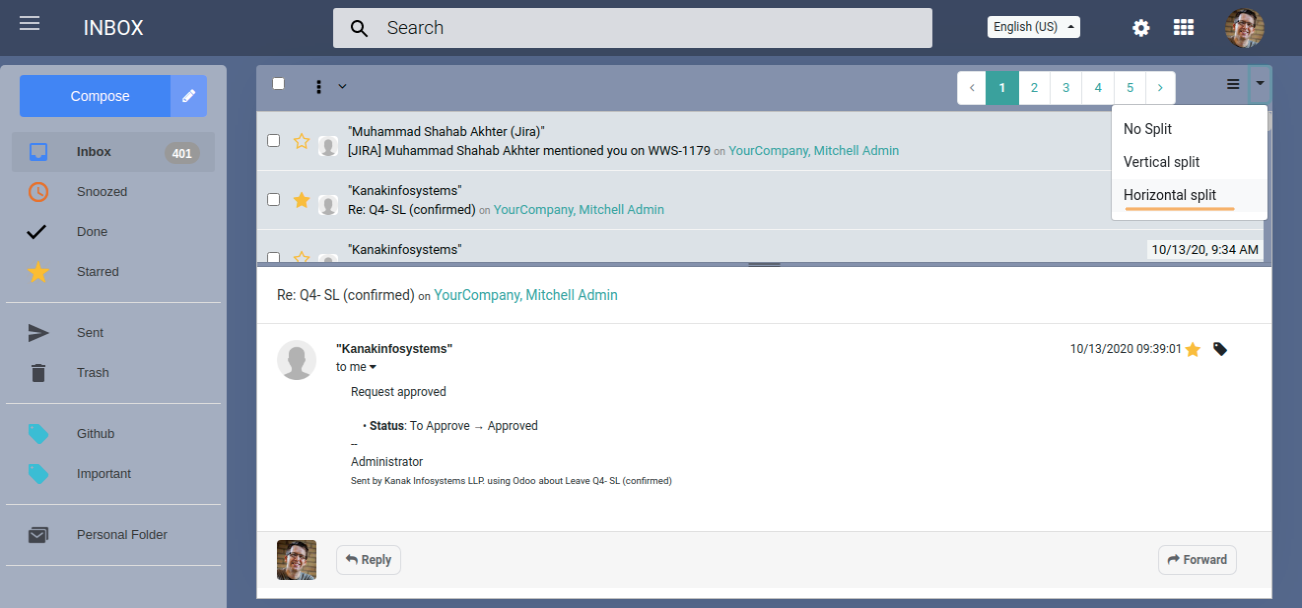Star the Jira email from Muhammad Shahab Akhter
The image size is (1302, 608).
point(301,141)
